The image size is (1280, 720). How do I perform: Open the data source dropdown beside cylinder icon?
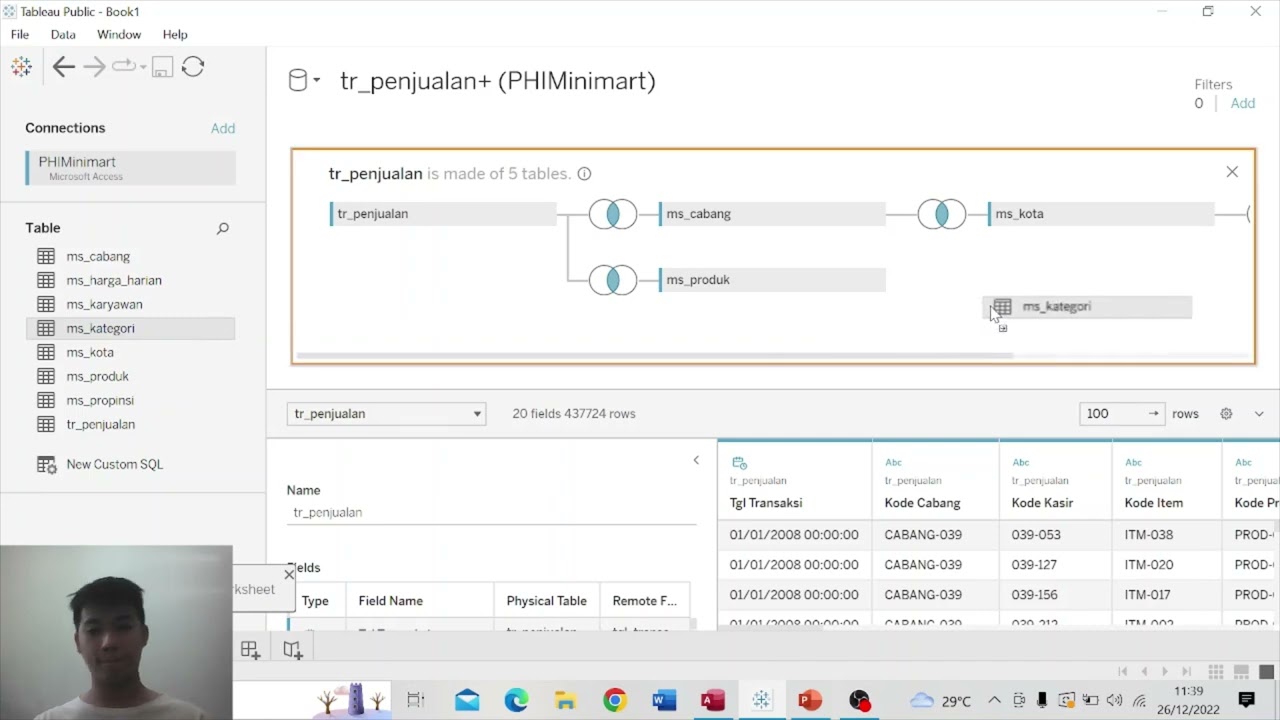click(x=317, y=80)
